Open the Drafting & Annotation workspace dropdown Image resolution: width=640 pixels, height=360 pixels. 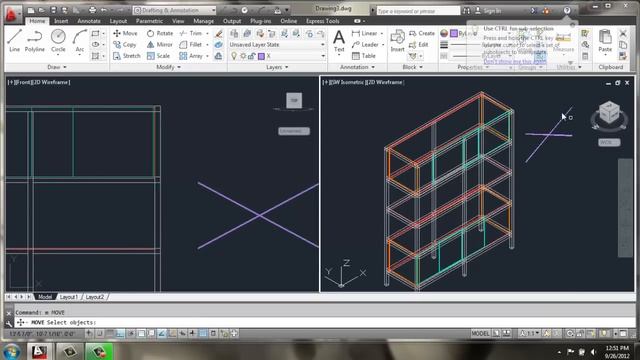coord(175,10)
